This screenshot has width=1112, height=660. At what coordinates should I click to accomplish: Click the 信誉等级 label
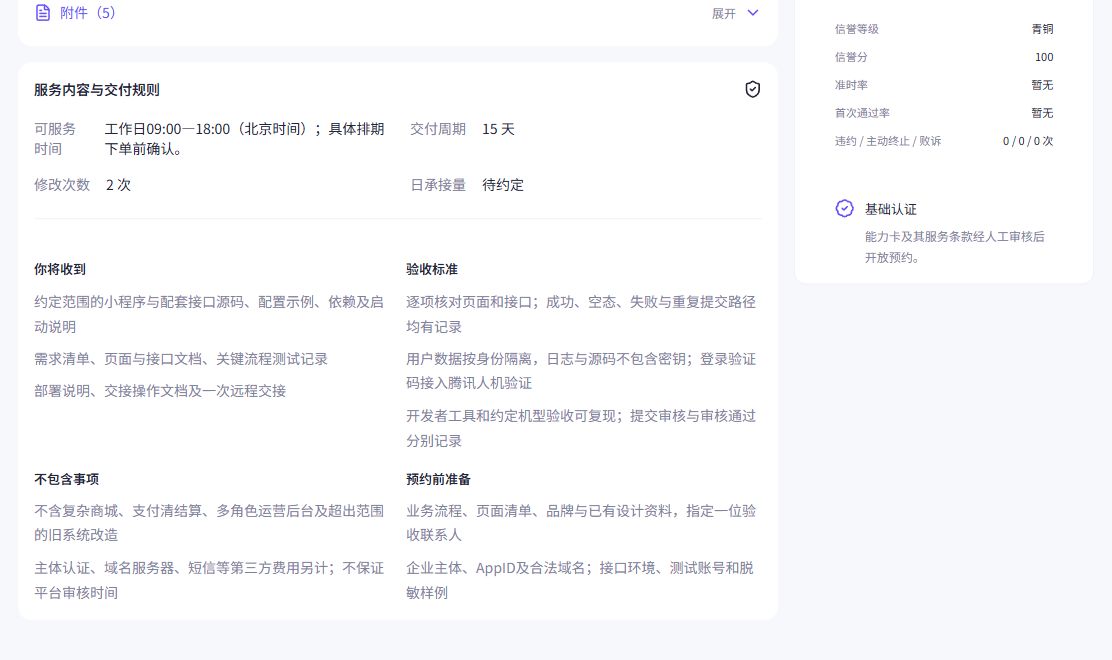click(857, 29)
